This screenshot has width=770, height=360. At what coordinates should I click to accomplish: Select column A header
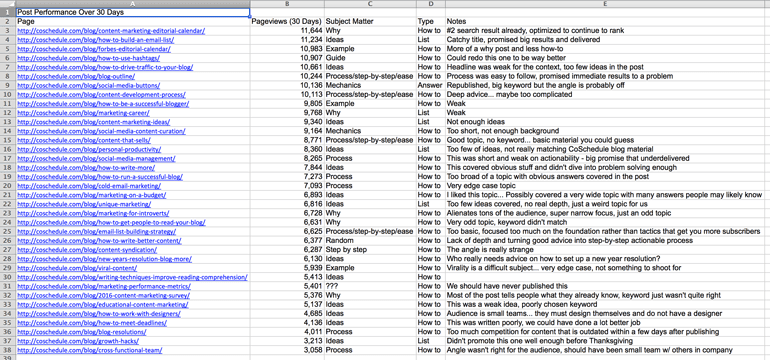point(133,3)
